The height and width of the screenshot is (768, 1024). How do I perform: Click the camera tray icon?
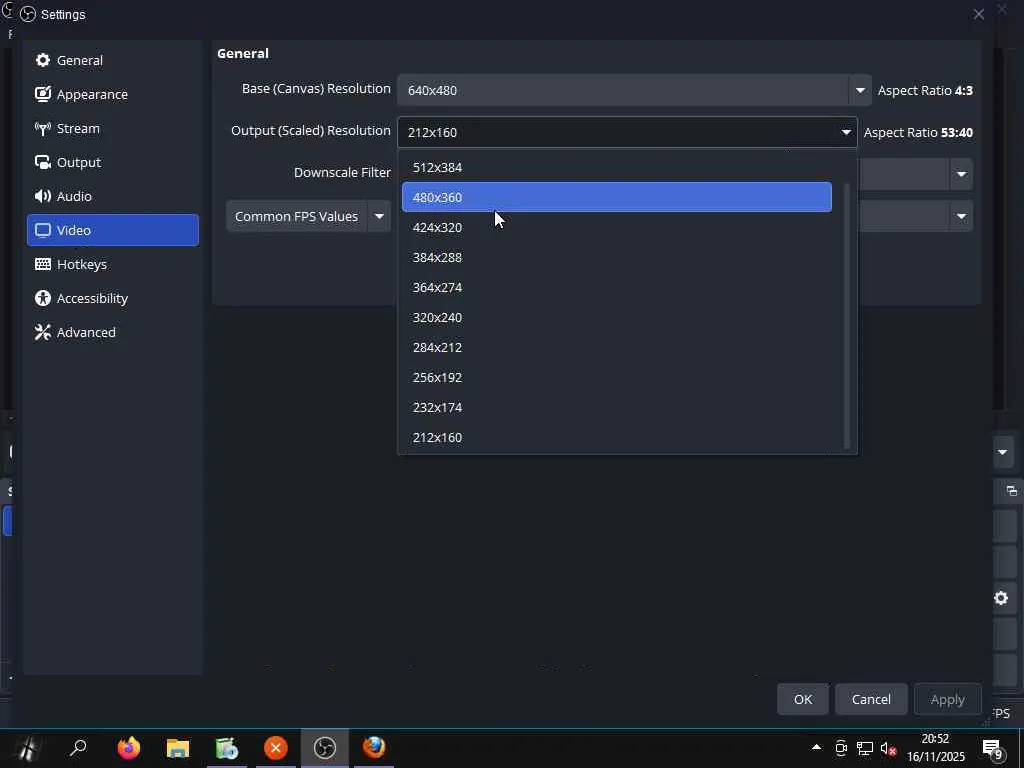click(841, 748)
